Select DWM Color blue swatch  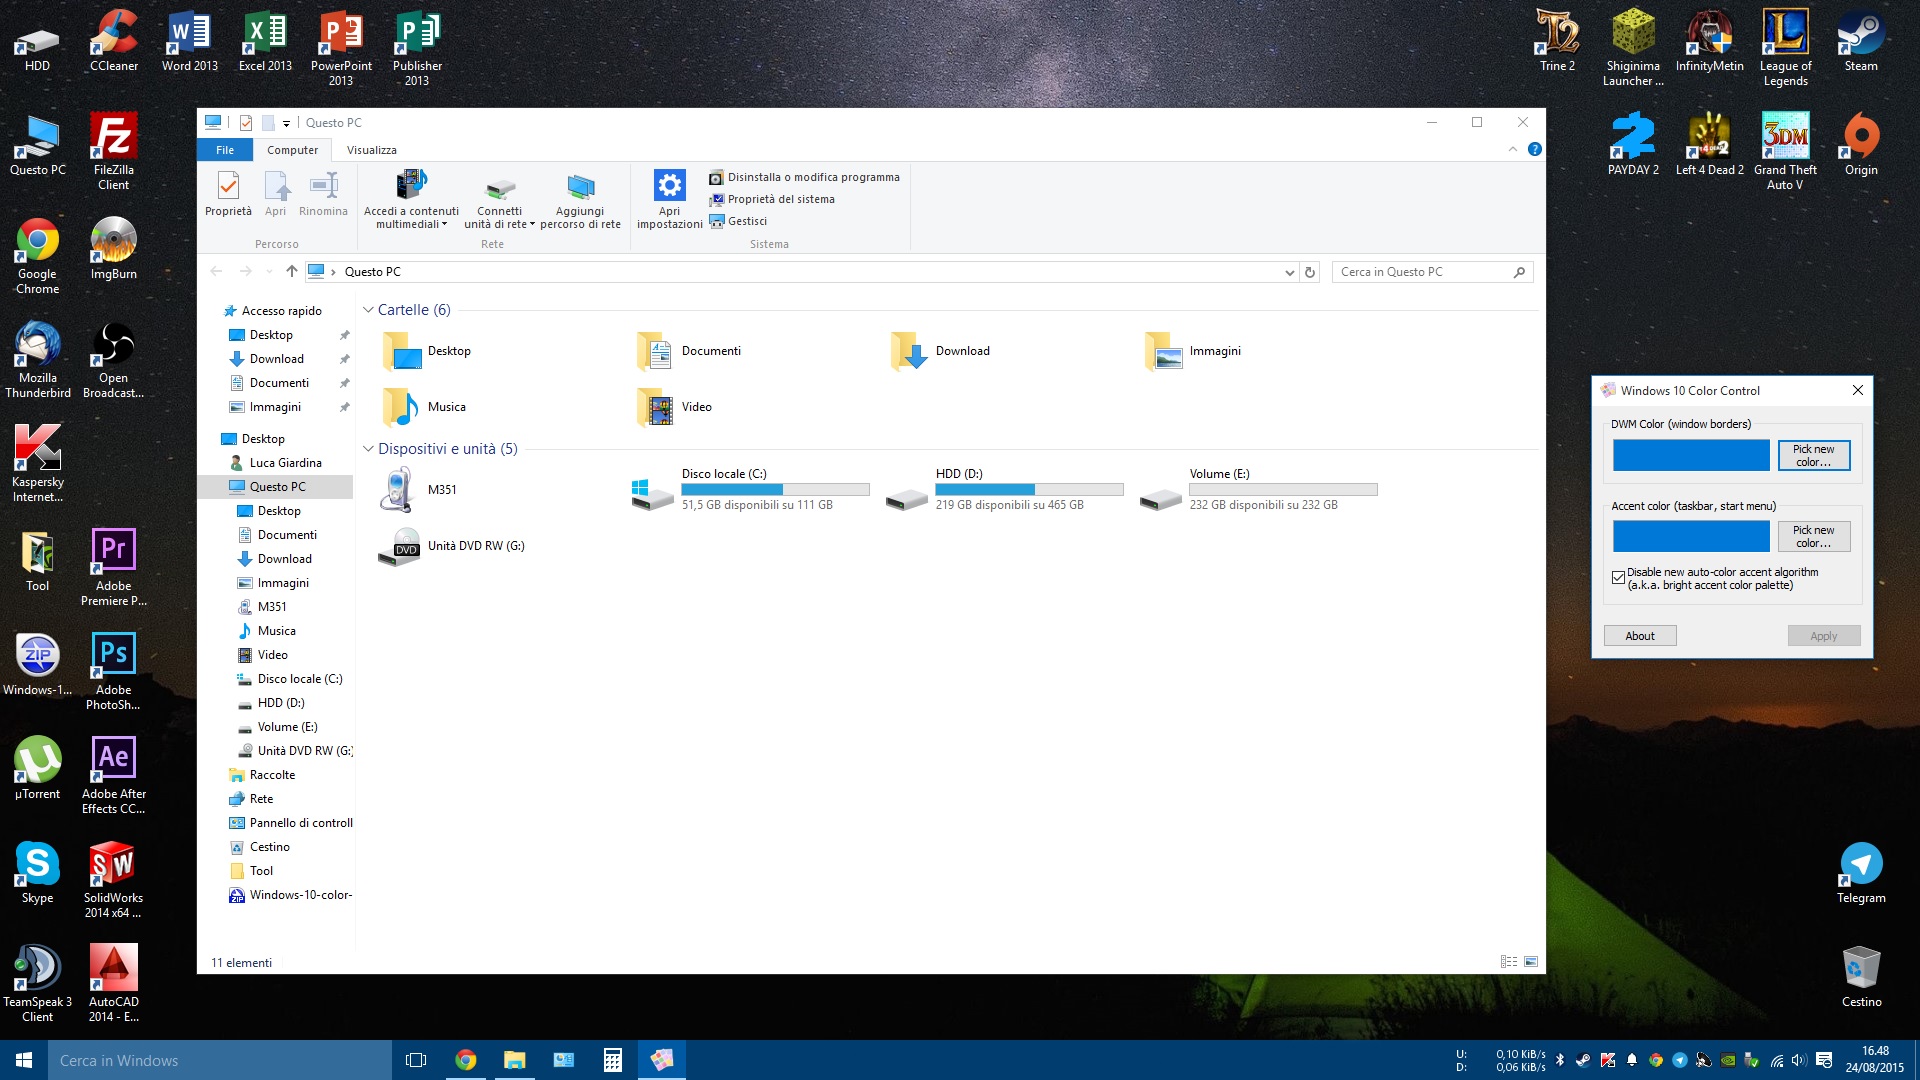click(x=1691, y=455)
